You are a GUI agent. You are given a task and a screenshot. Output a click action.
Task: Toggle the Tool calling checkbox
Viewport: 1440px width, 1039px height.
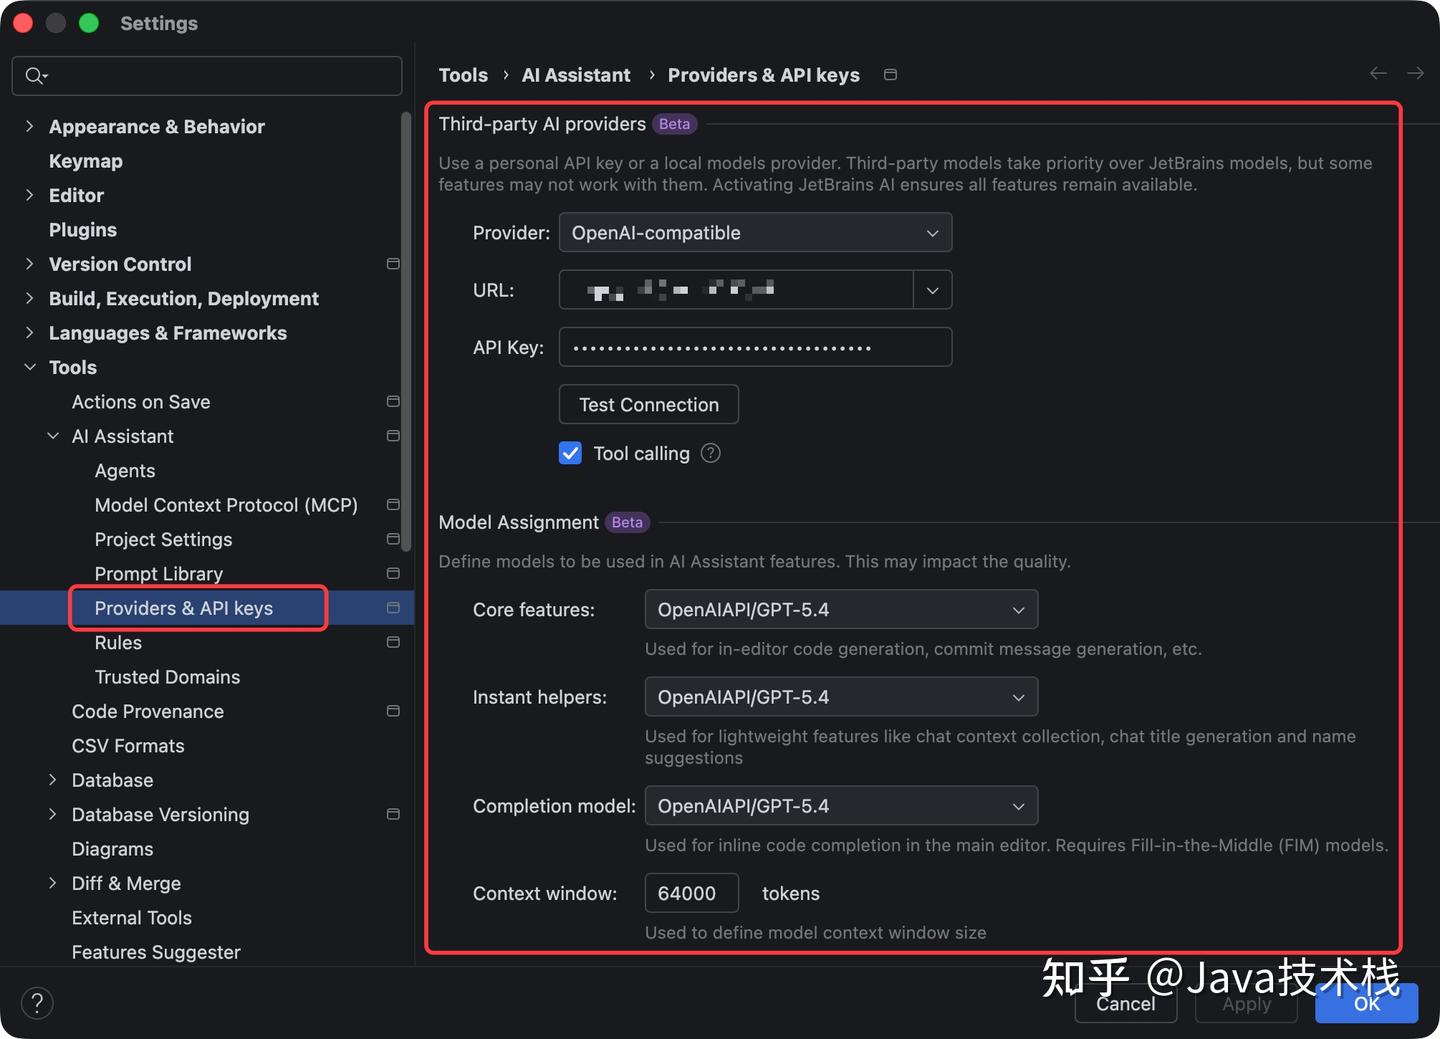click(570, 453)
